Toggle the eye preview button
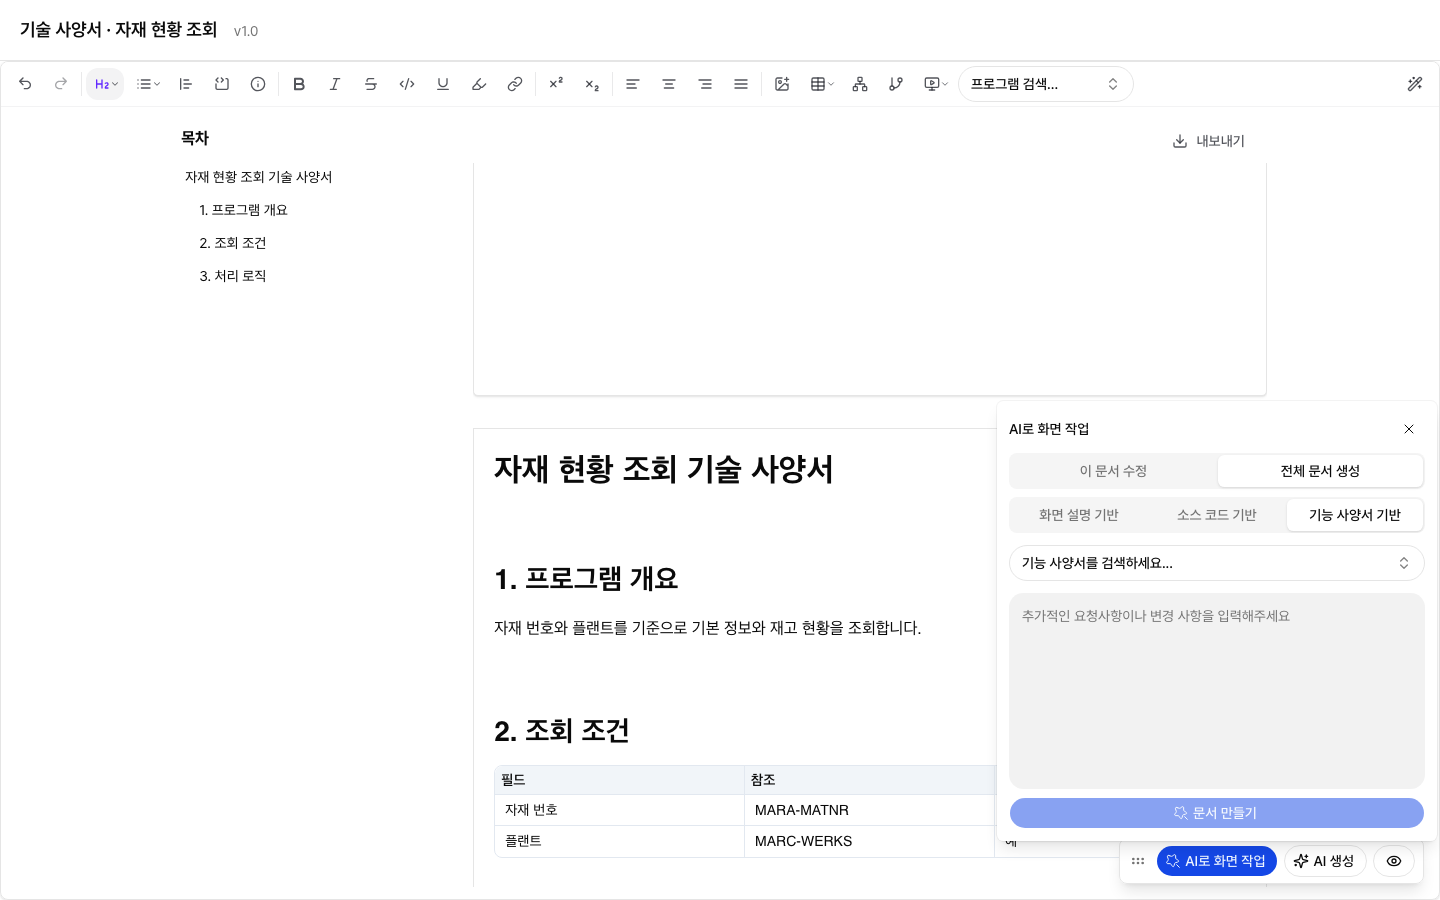This screenshot has width=1440, height=900. [x=1394, y=861]
